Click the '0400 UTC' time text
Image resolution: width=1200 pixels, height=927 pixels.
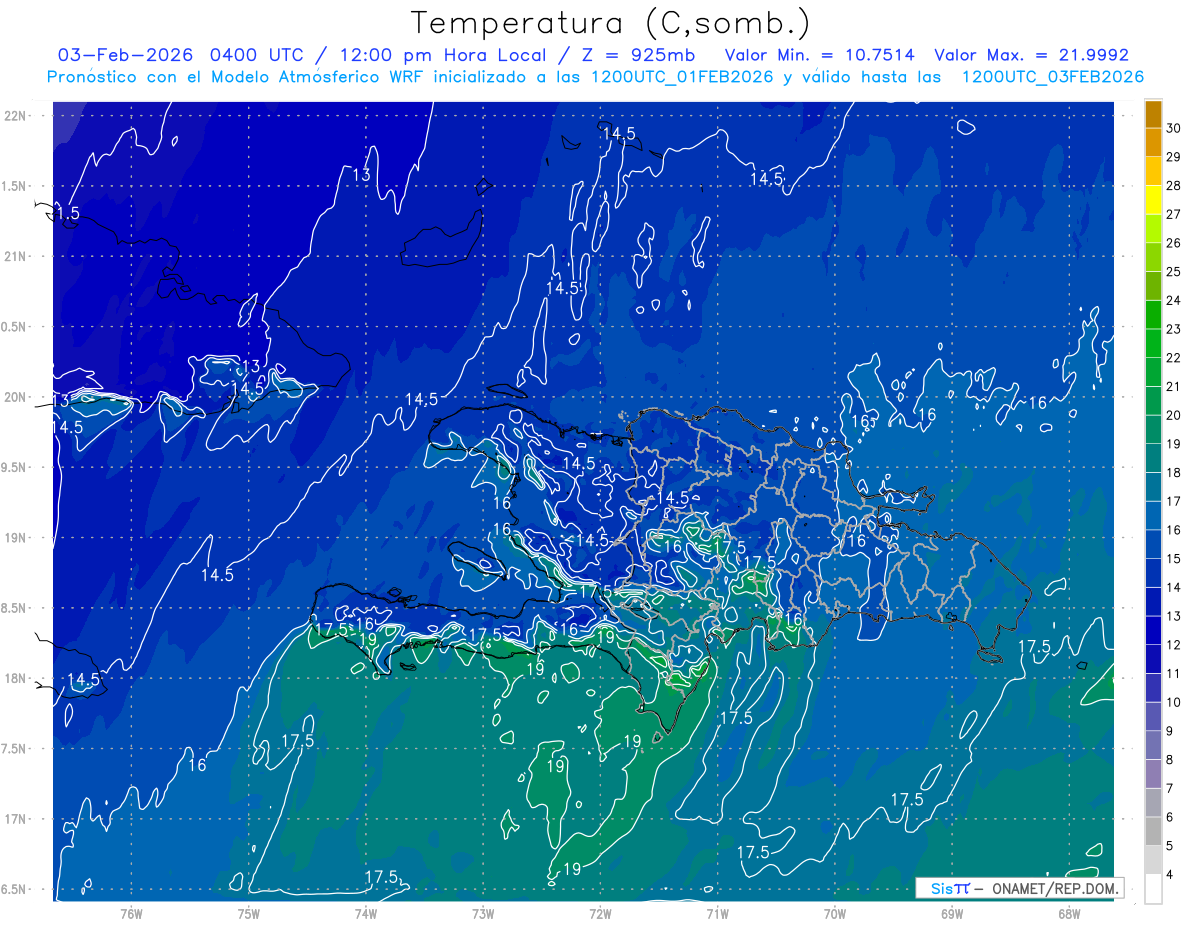(260, 55)
